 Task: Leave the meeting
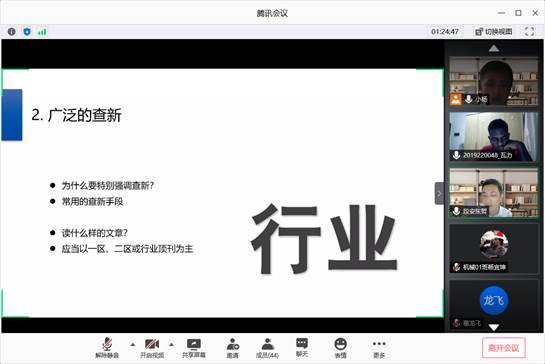click(x=504, y=348)
